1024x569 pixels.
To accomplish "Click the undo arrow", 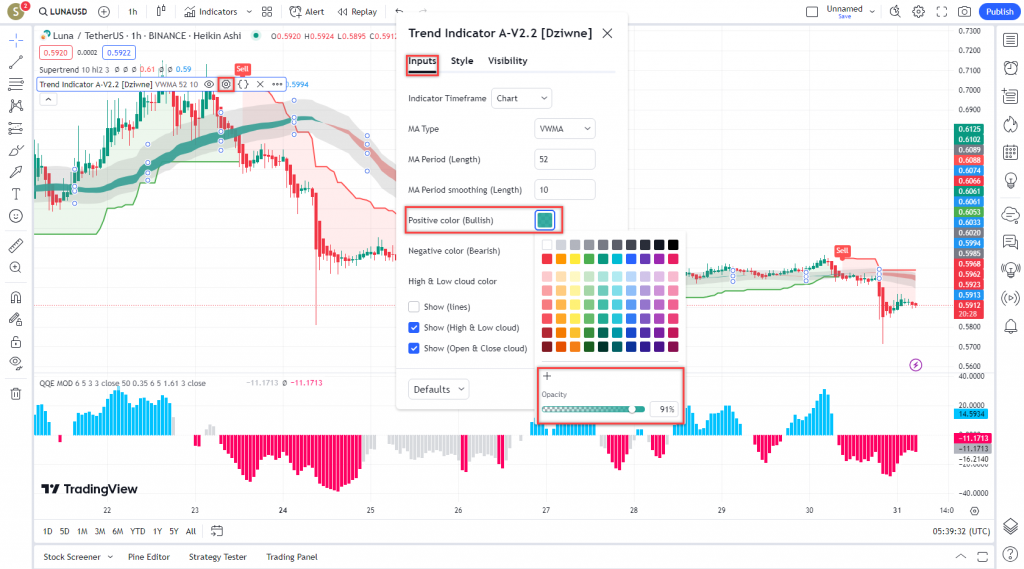I will [400, 12].
